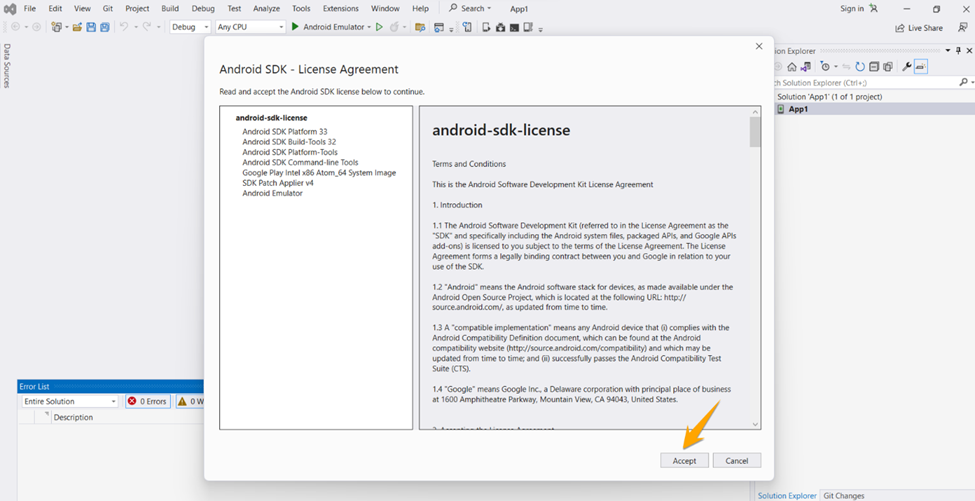Screen dimensions: 975x501
Task: Click the license scrollbar up arrow
Action: tap(755, 112)
